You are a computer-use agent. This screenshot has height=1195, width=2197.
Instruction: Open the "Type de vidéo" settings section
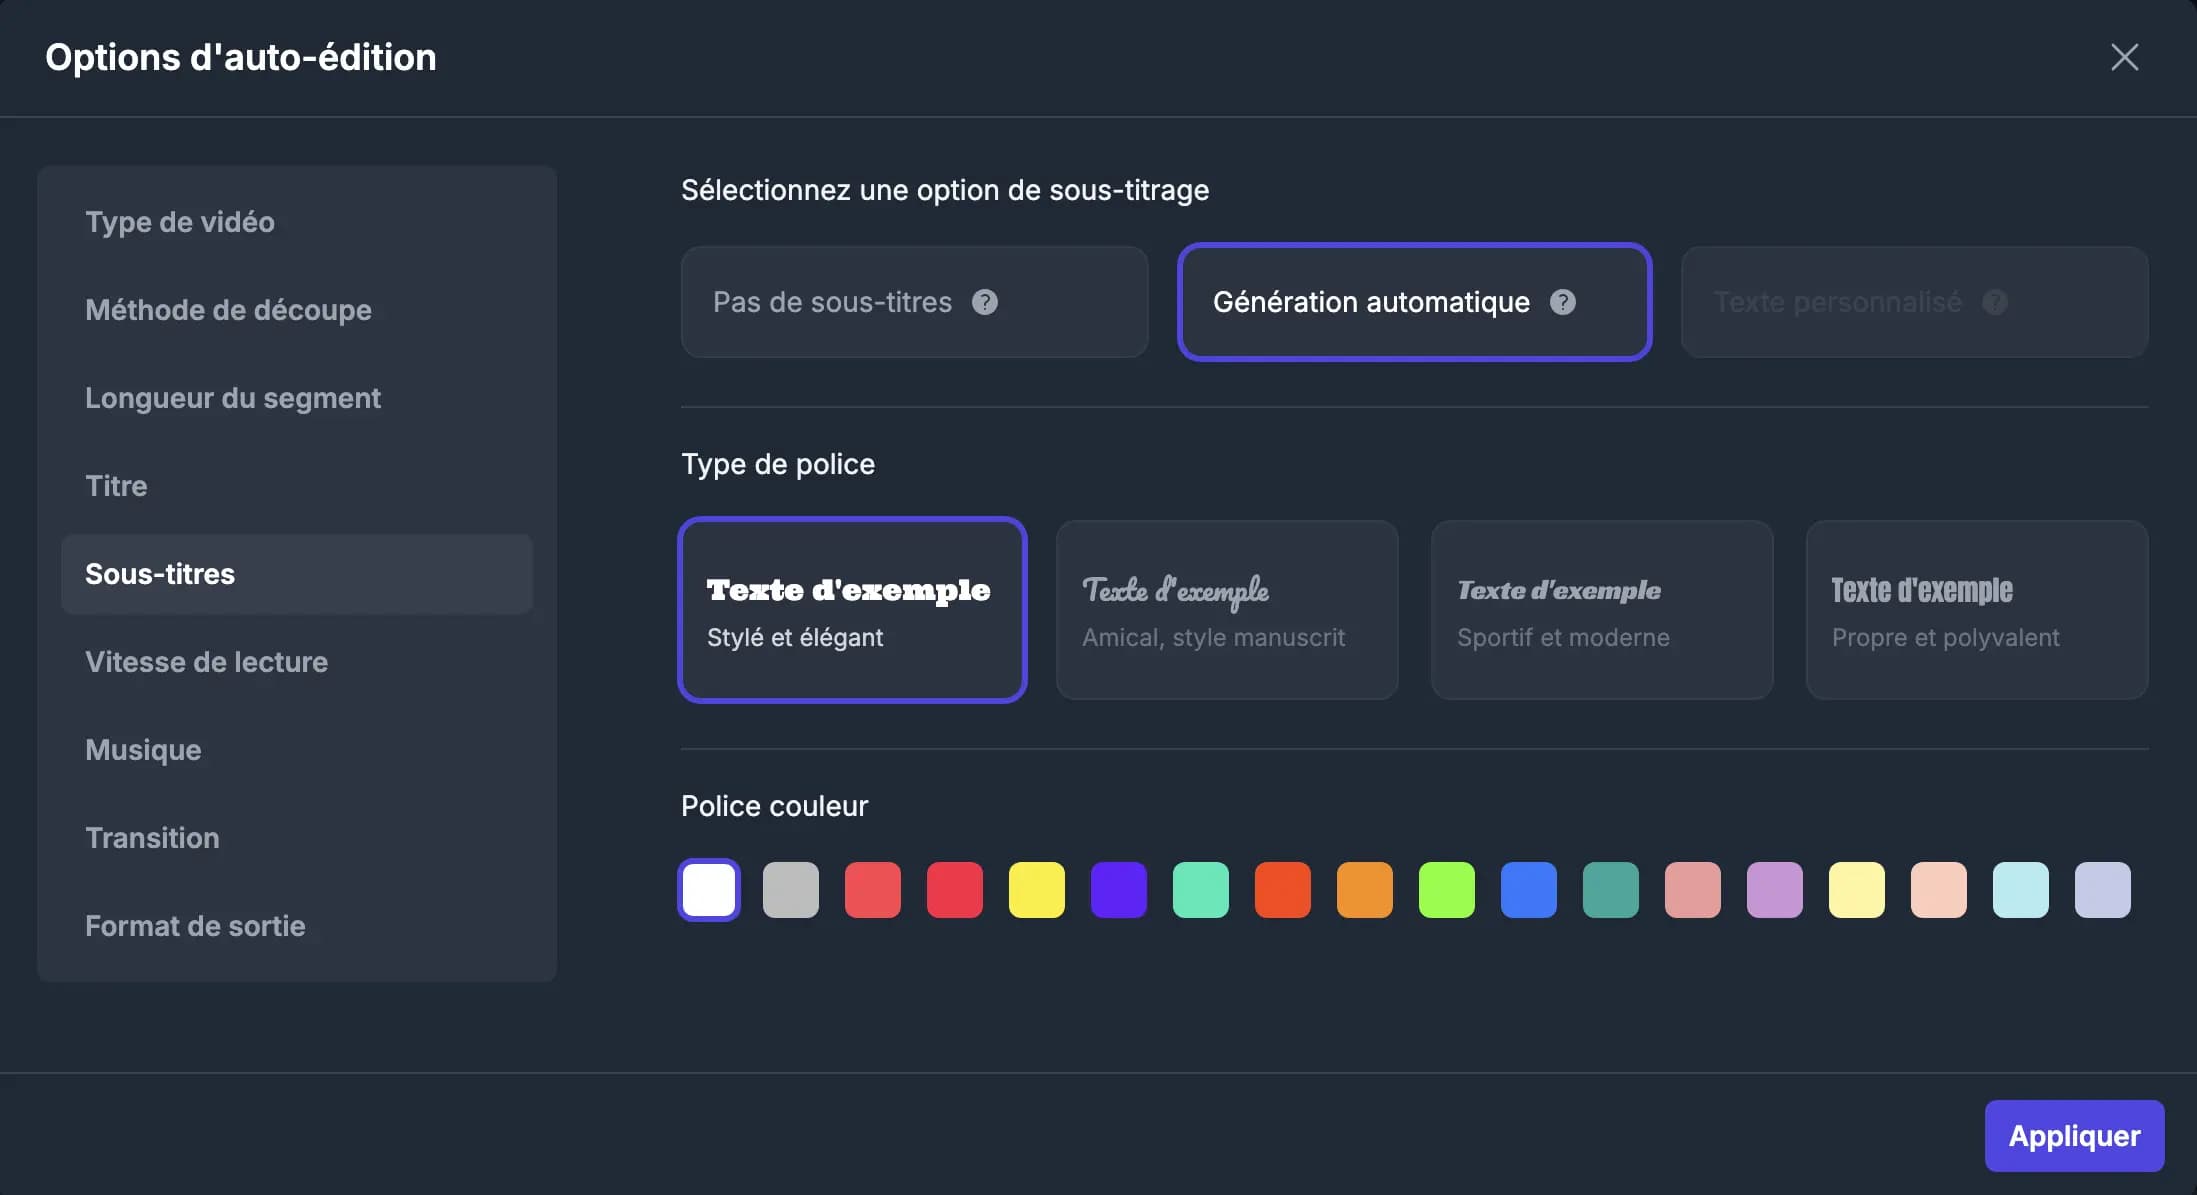pyautogui.click(x=180, y=222)
